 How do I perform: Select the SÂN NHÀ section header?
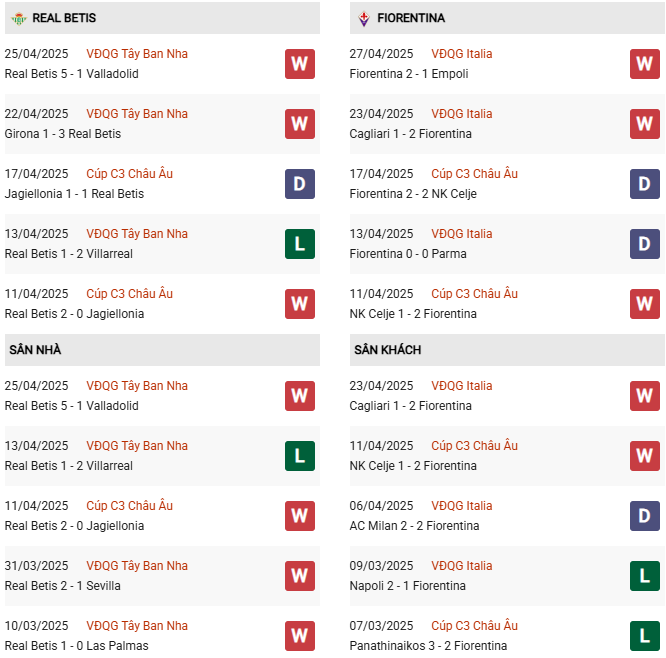[36, 350]
